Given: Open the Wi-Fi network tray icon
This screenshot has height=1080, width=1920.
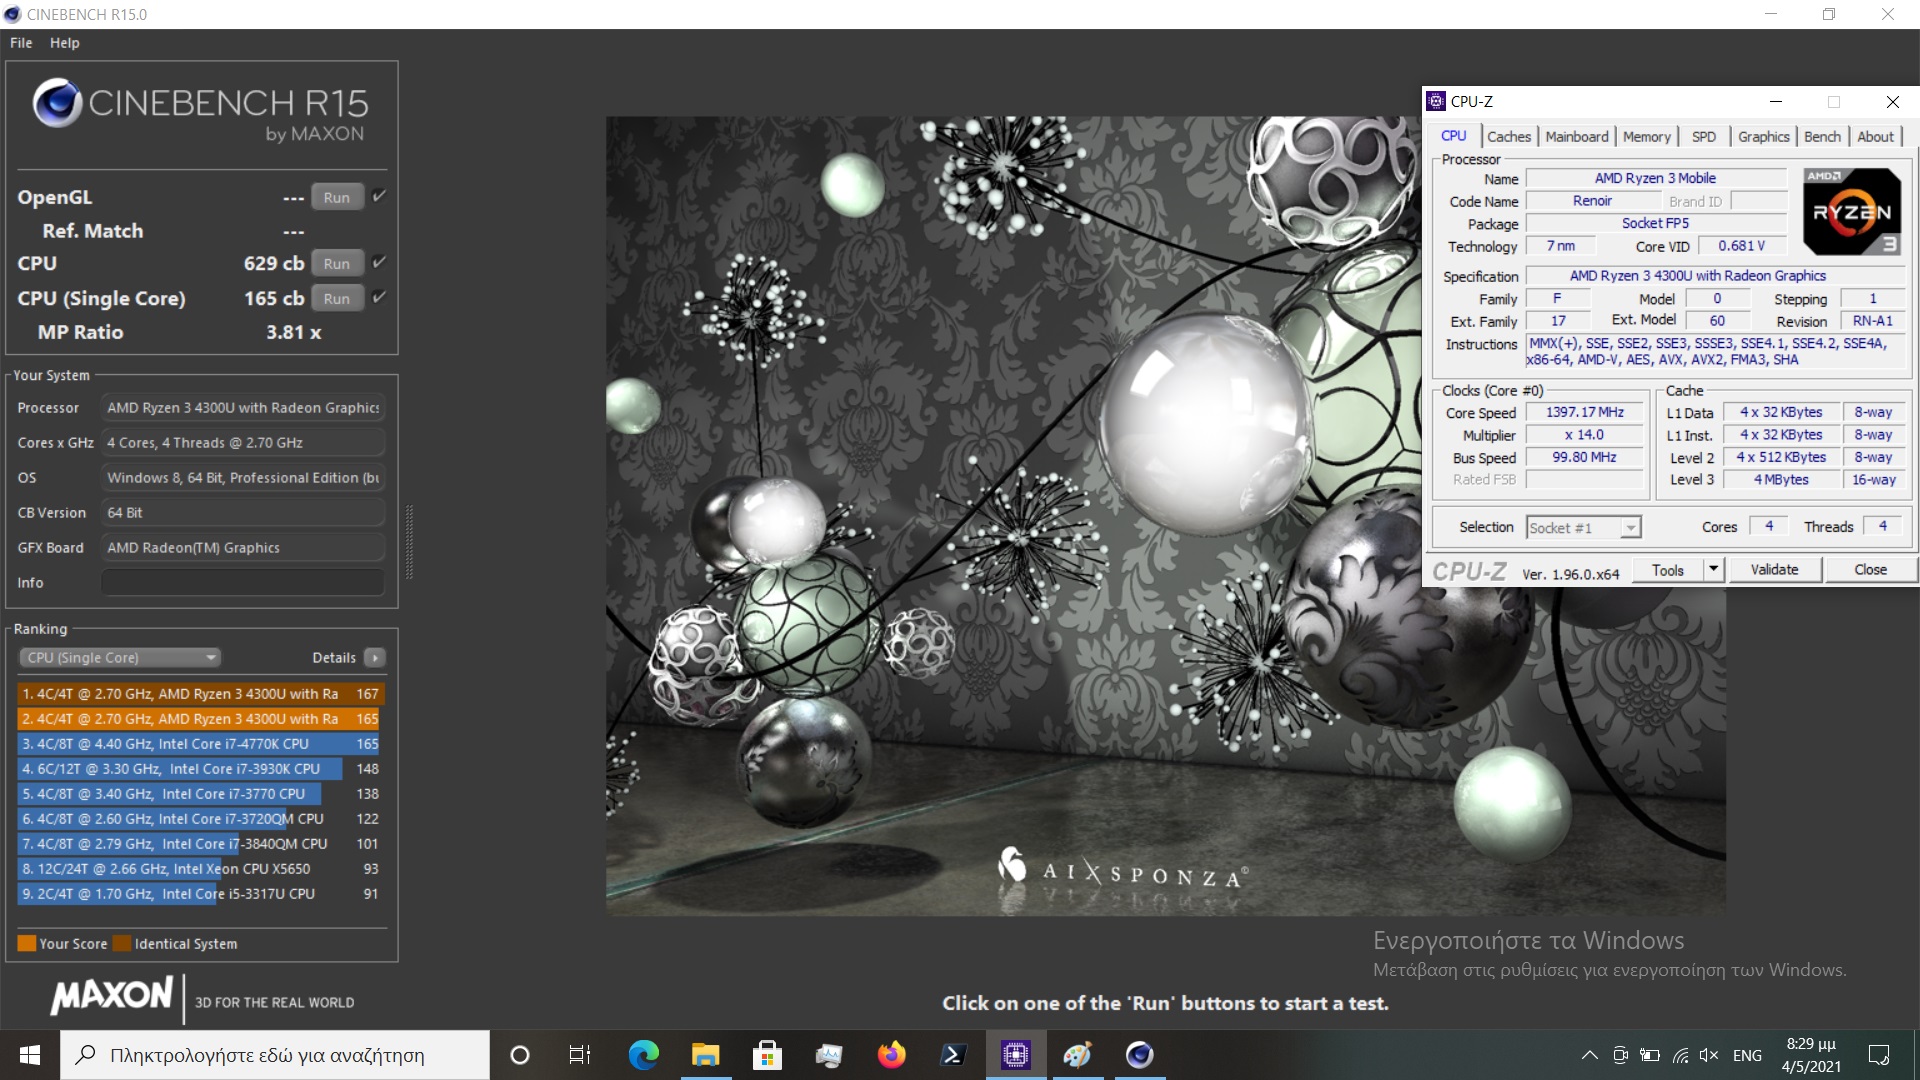Looking at the screenshot, I should (1681, 1055).
